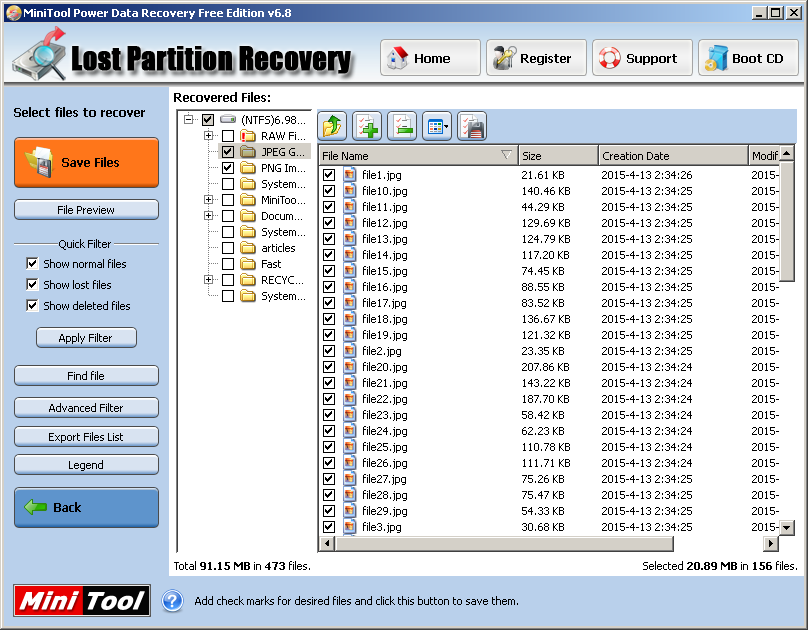
Task: Click the go up one folder toolbar icon
Action: coord(332,126)
